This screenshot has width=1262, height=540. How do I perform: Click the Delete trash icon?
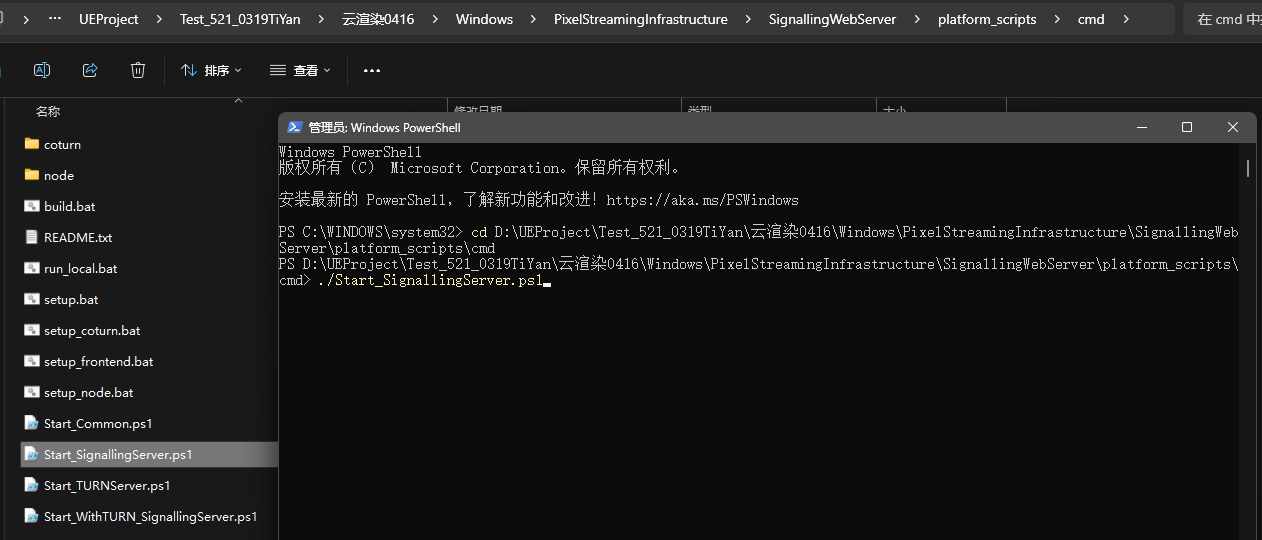coord(138,70)
